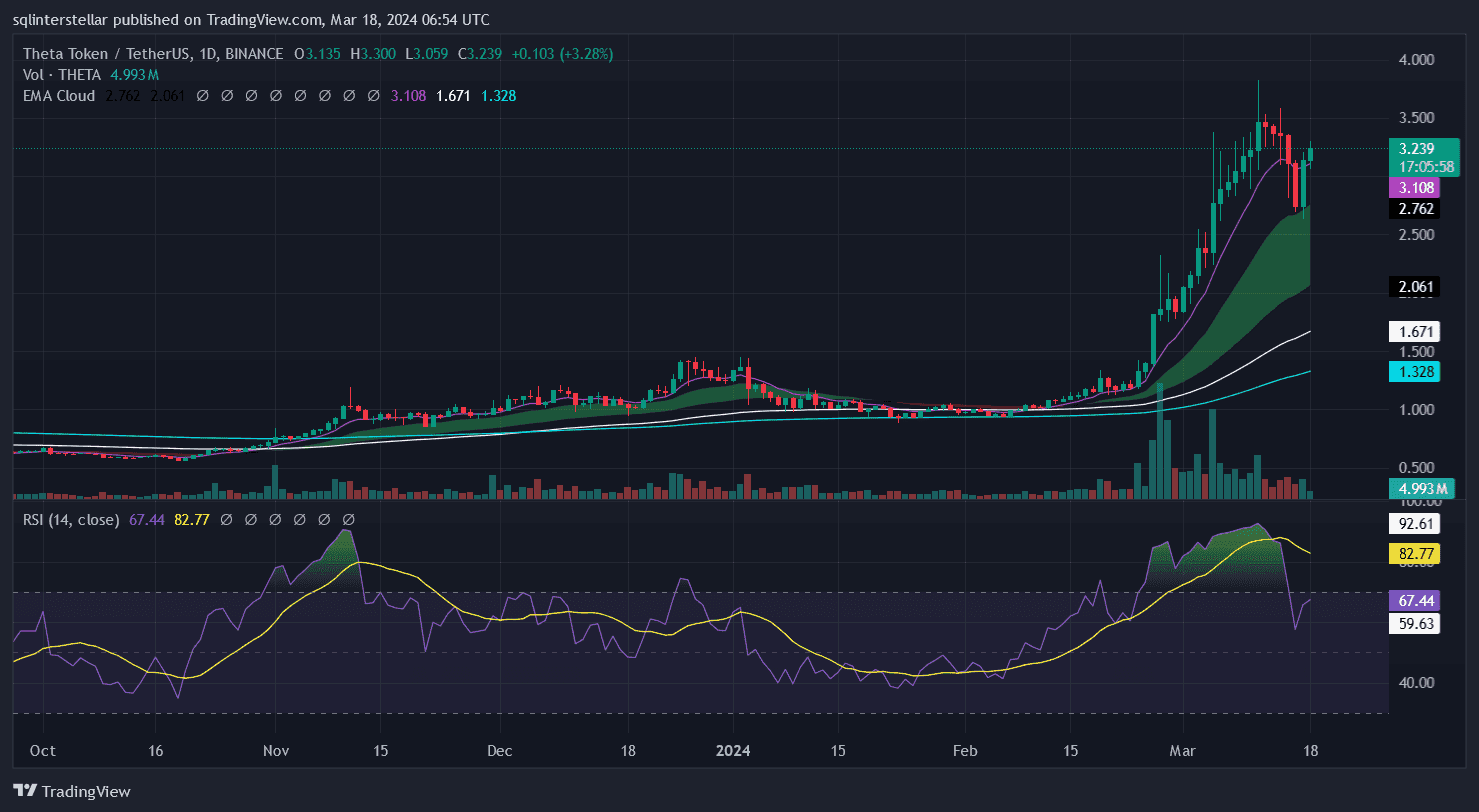
Task: Click the Nov label on time axis
Action: coord(277,751)
